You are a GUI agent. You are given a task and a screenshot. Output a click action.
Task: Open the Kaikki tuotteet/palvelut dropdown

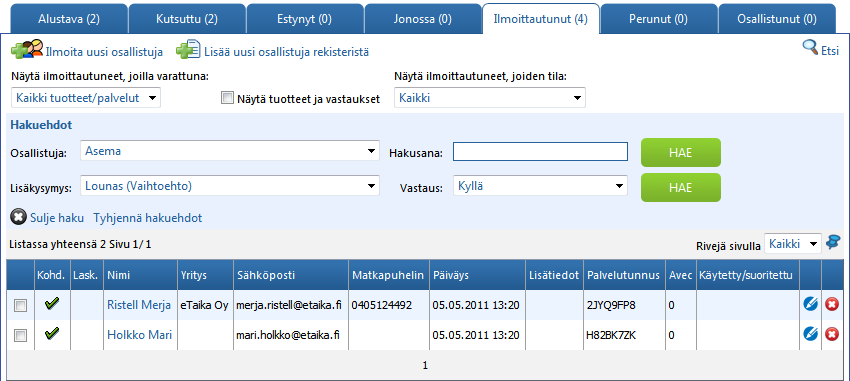click(x=86, y=98)
